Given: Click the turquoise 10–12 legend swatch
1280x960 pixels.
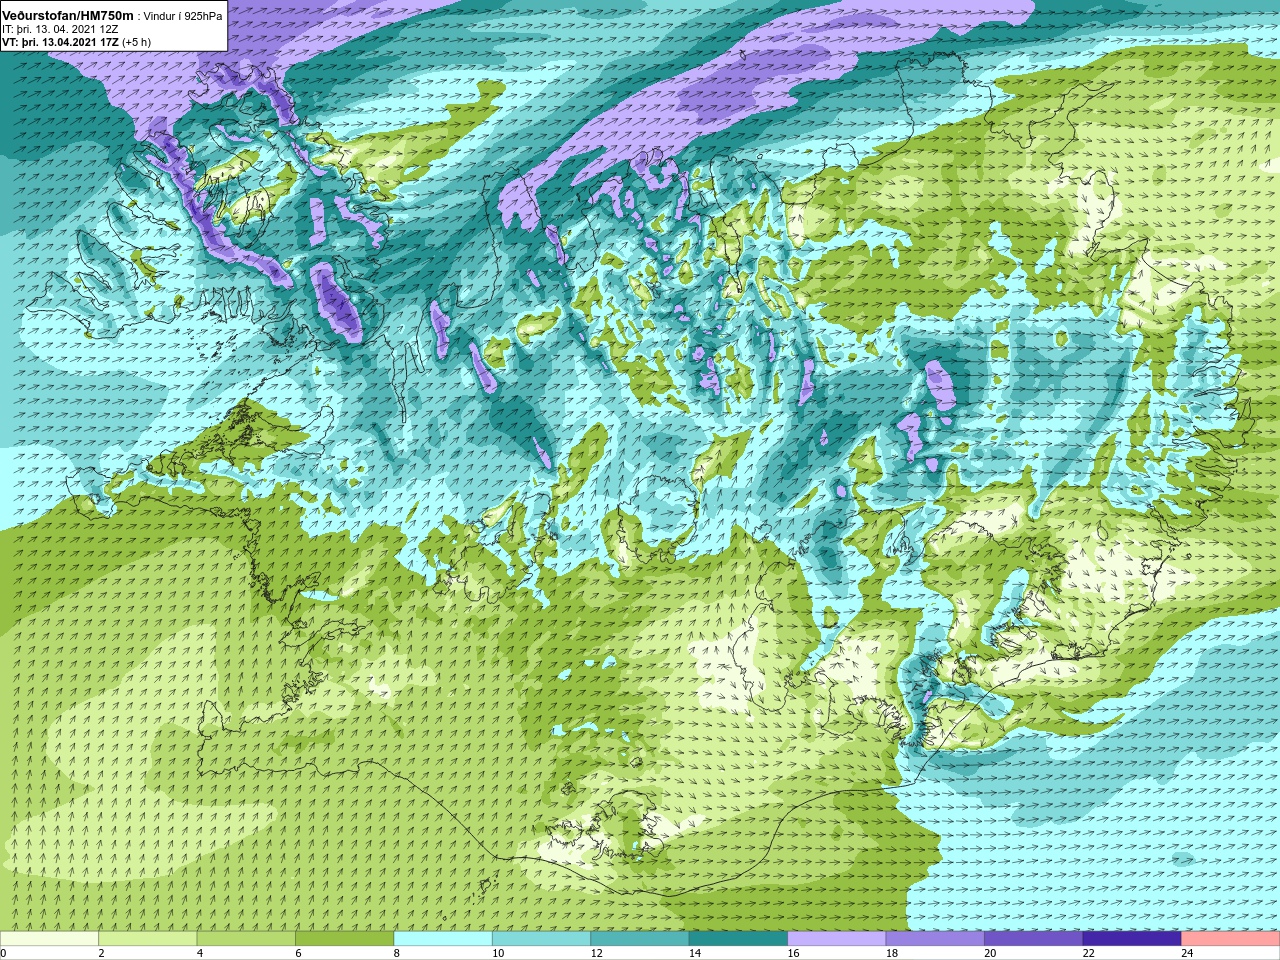Looking at the screenshot, I should click(541, 939).
